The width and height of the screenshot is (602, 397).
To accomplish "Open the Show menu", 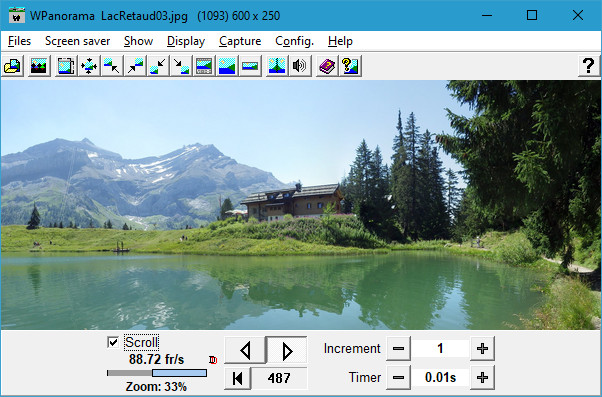I will pos(139,41).
